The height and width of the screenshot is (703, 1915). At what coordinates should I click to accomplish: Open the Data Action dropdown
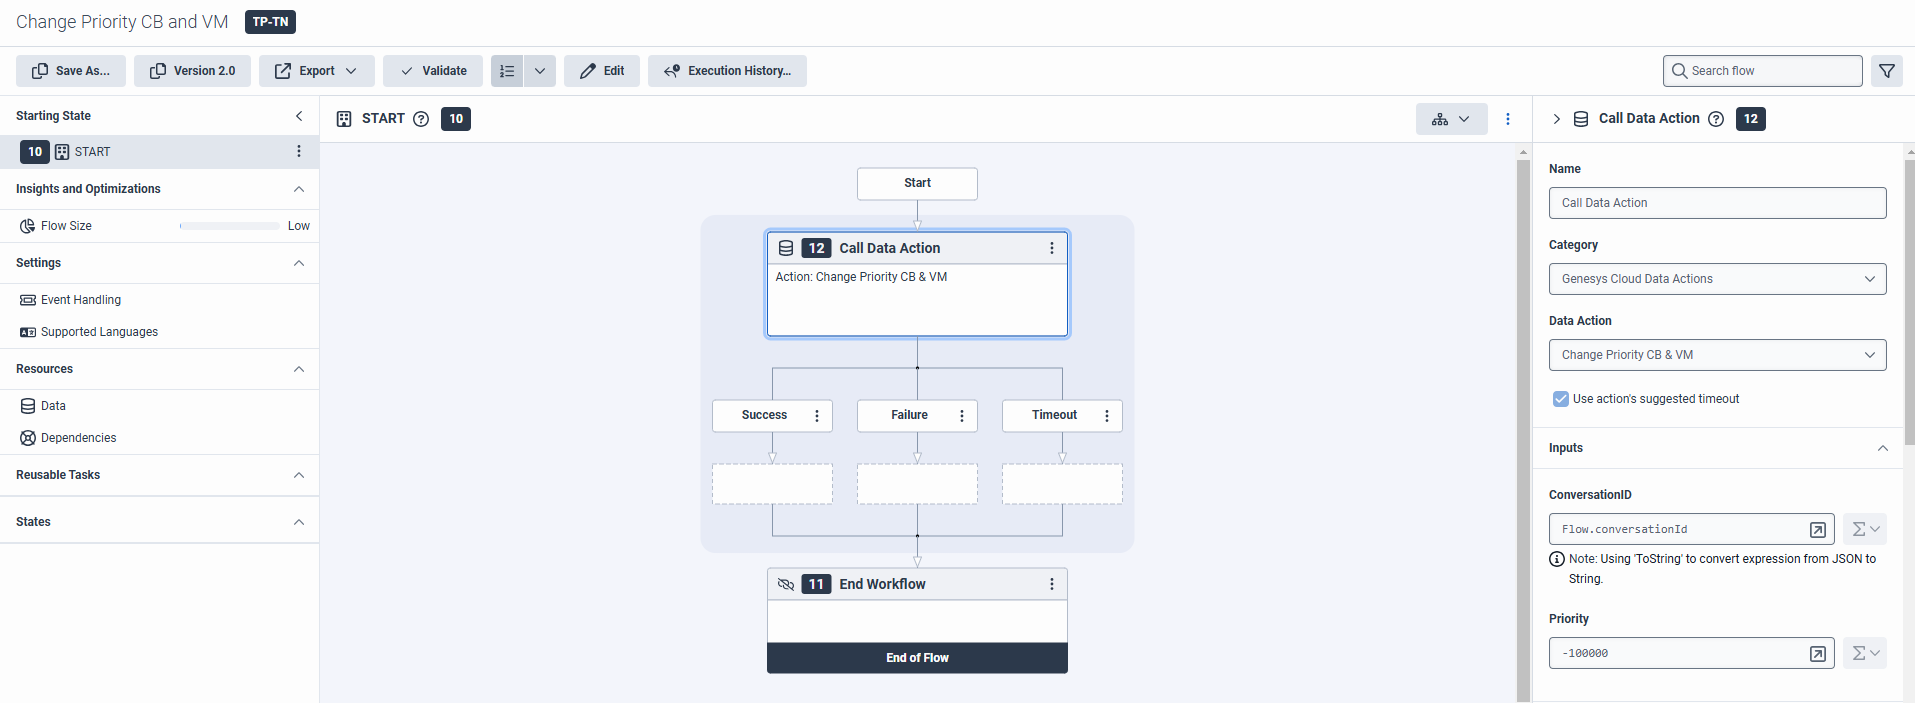[1716, 355]
